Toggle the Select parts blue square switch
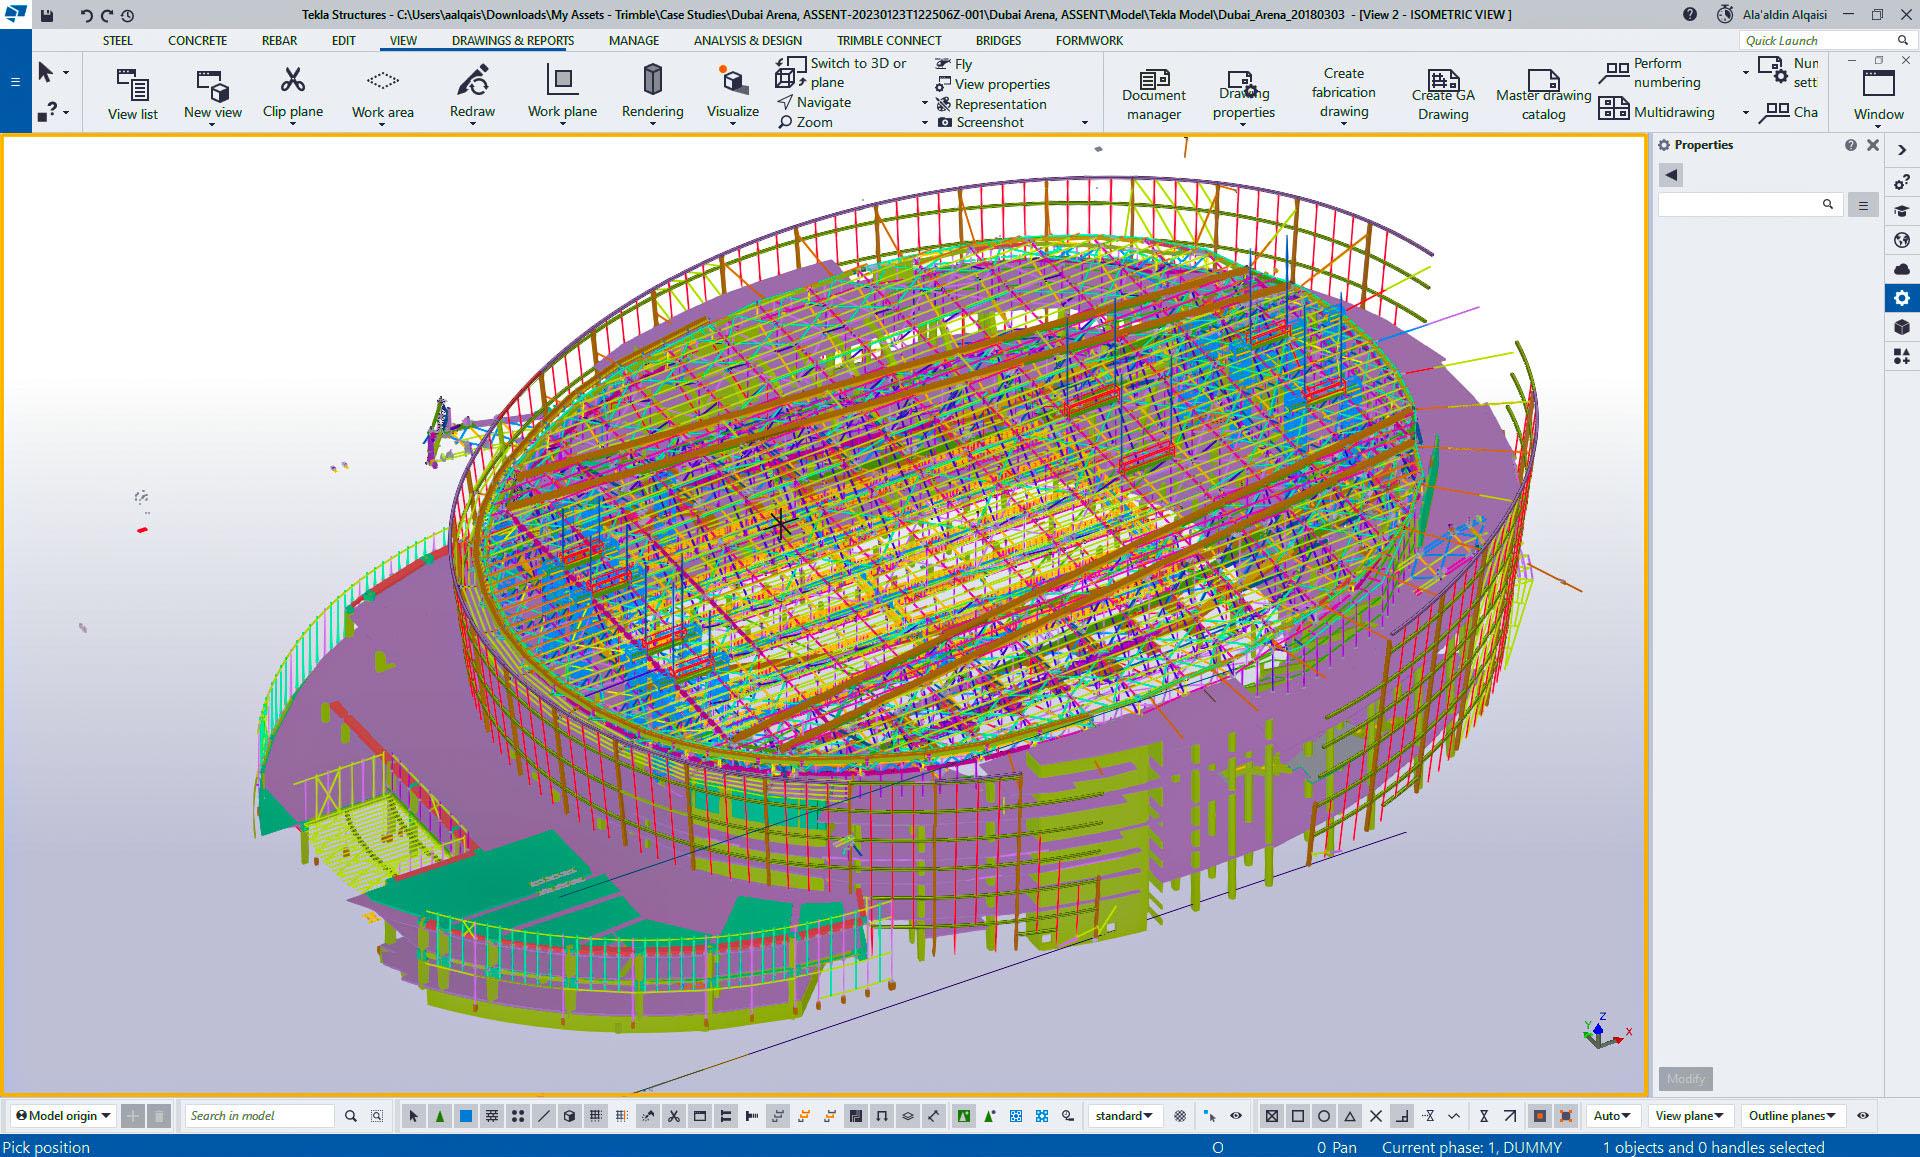The width and height of the screenshot is (1920, 1157). coord(466,1116)
